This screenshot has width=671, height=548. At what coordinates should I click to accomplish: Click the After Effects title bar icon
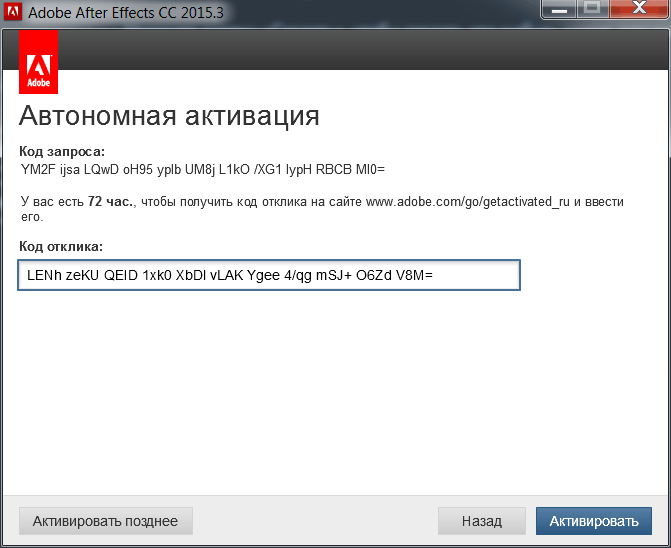12,11
